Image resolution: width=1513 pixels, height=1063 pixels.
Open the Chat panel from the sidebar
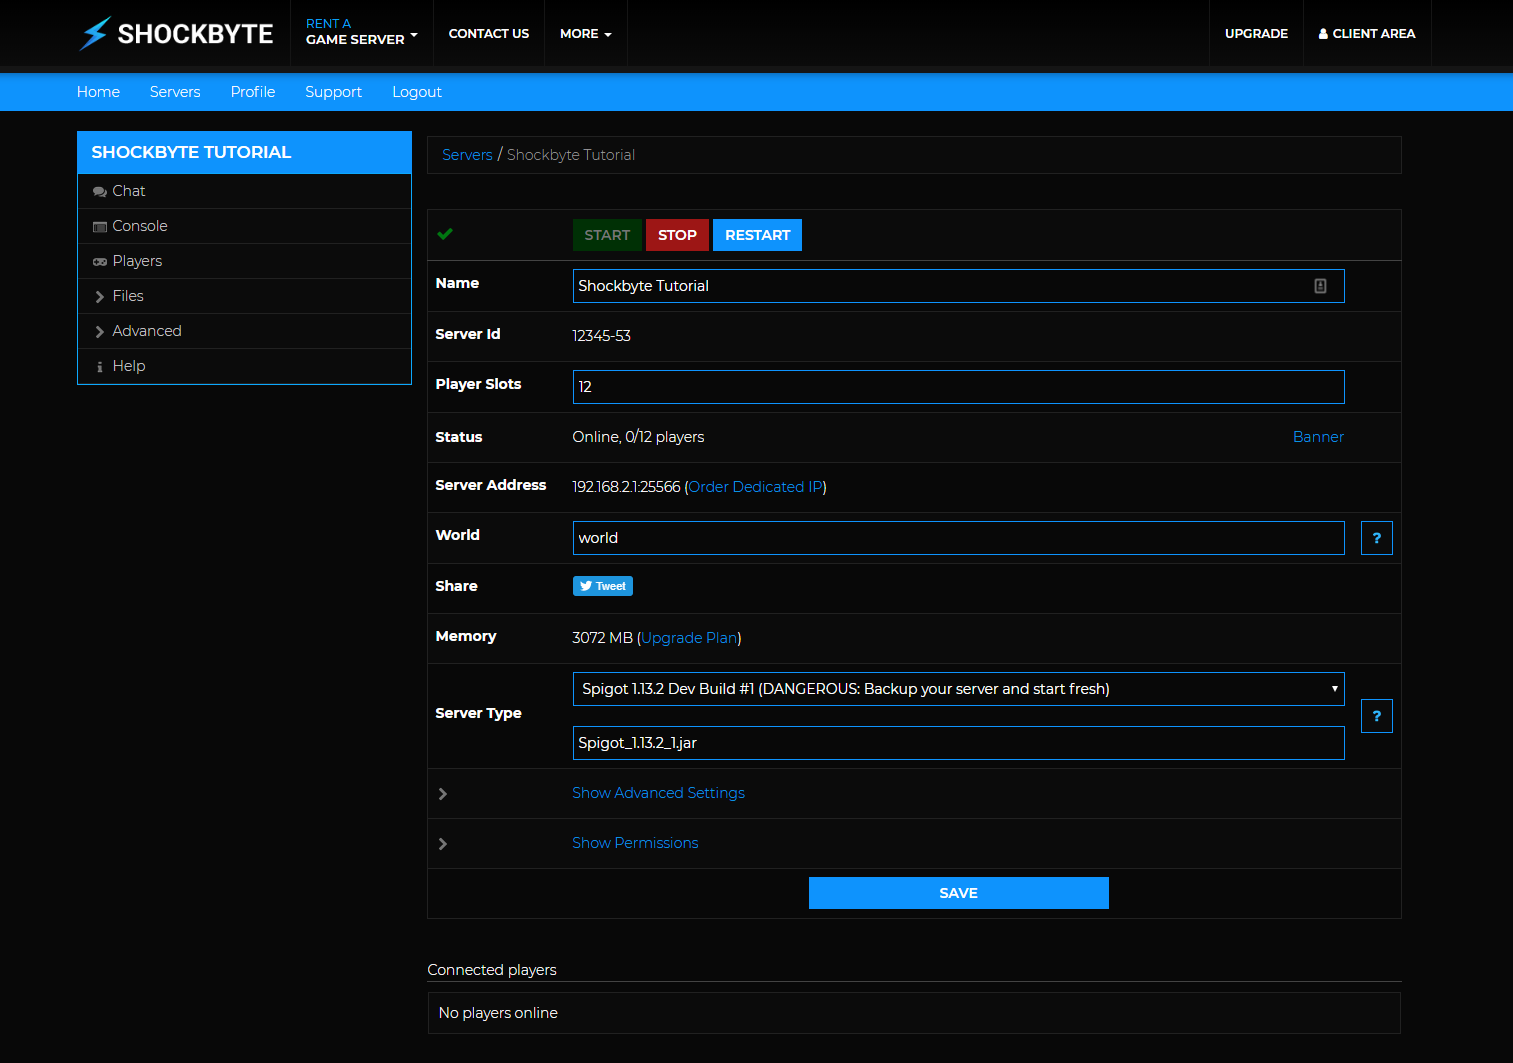coord(128,190)
